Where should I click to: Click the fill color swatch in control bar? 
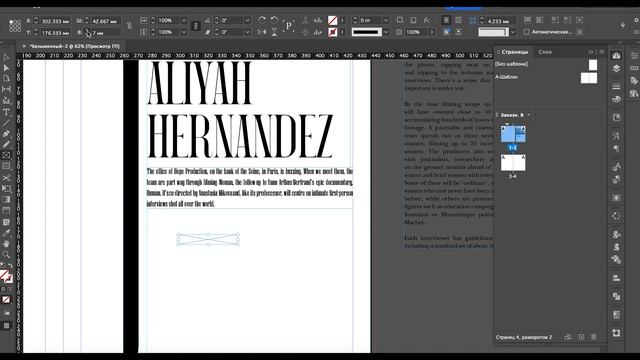pos(333,20)
